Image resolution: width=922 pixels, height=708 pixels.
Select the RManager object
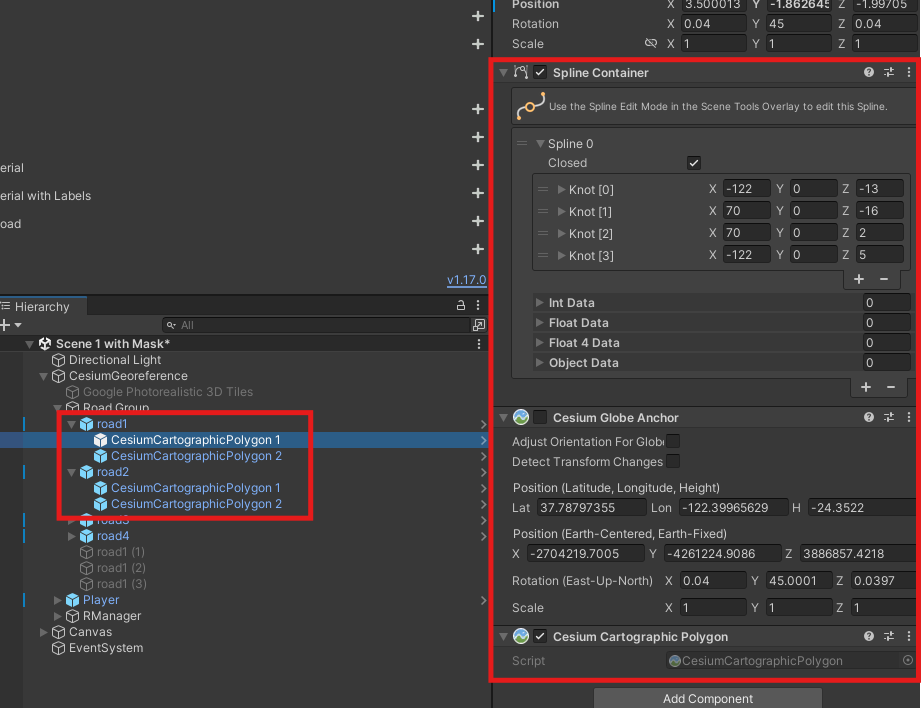point(112,616)
